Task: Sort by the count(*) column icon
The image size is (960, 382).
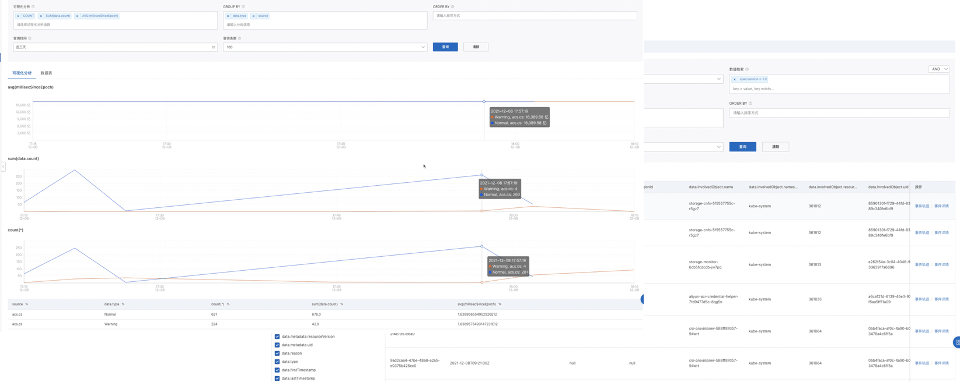Action: [x=228, y=304]
